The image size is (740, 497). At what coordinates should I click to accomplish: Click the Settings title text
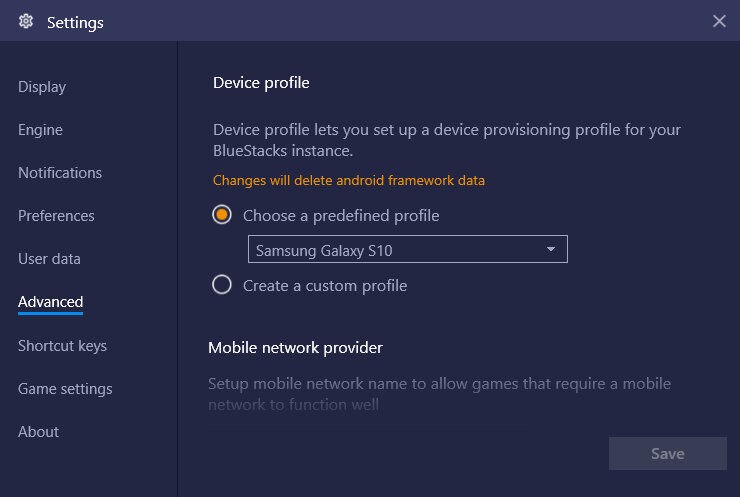point(75,22)
